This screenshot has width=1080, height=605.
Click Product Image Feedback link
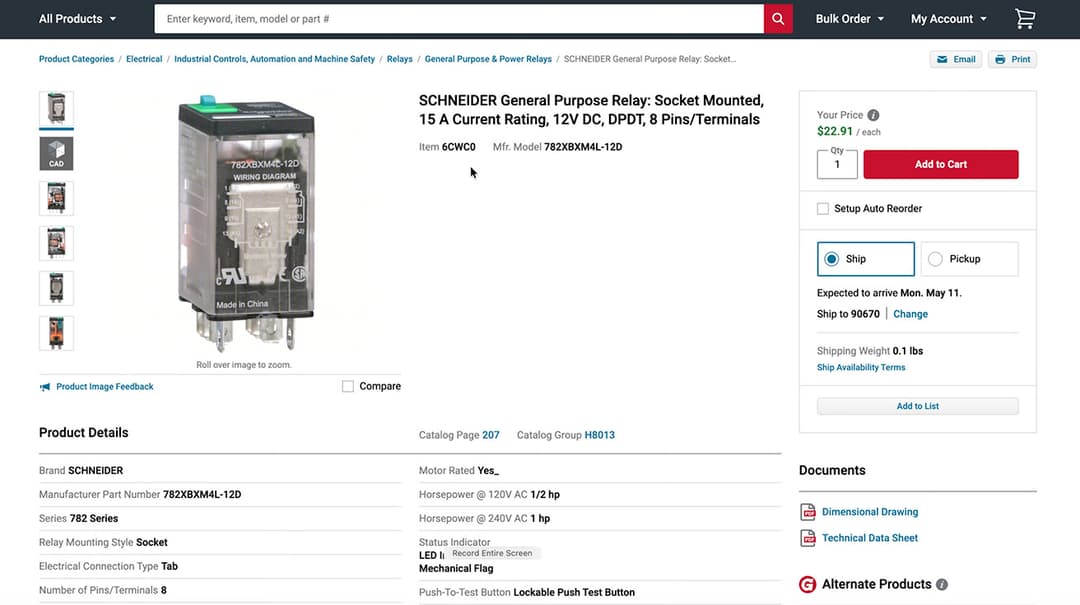105,387
